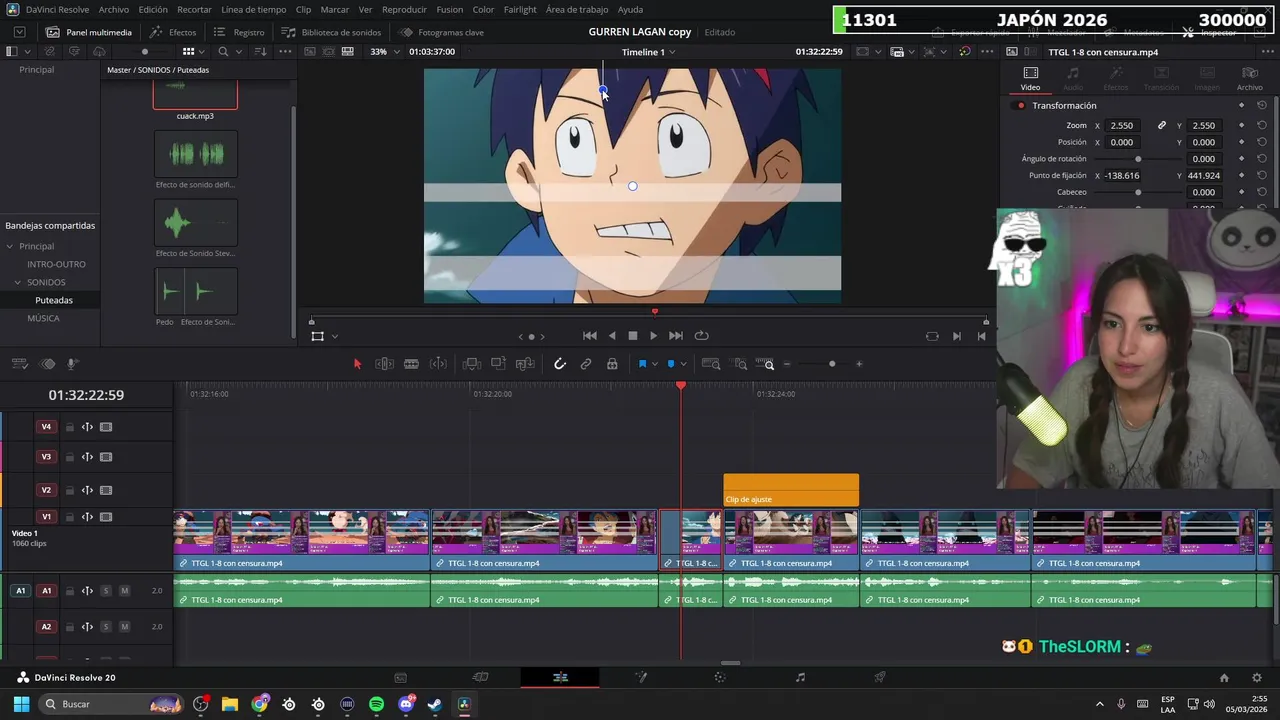1280x720 pixels.
Task: Add keyframe for Posición
Action: pyautogui.click(x=1241, y=142)
